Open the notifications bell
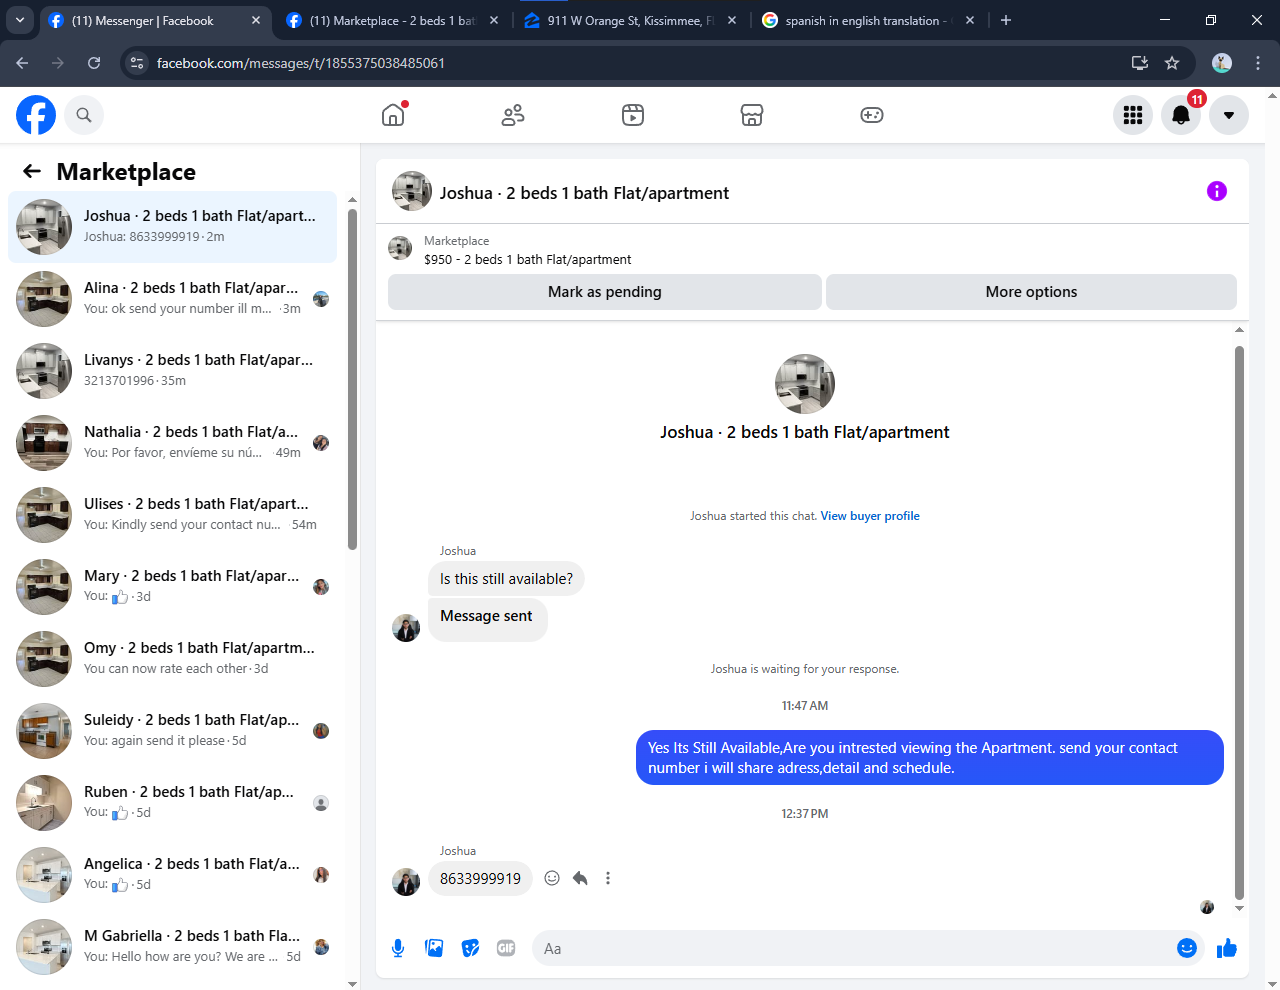 coord(1181,115)
